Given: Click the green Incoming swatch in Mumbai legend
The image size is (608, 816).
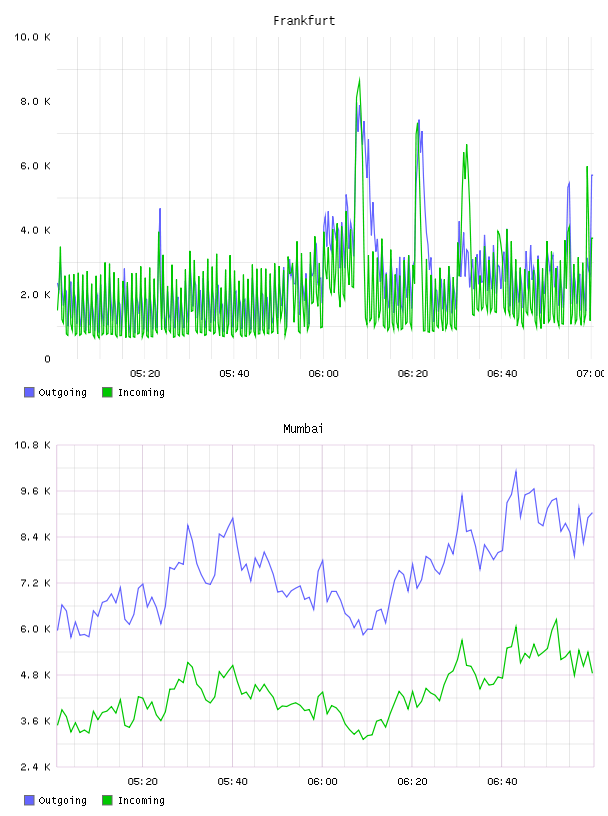Looking at the screenshot, I should pos(107,800).
